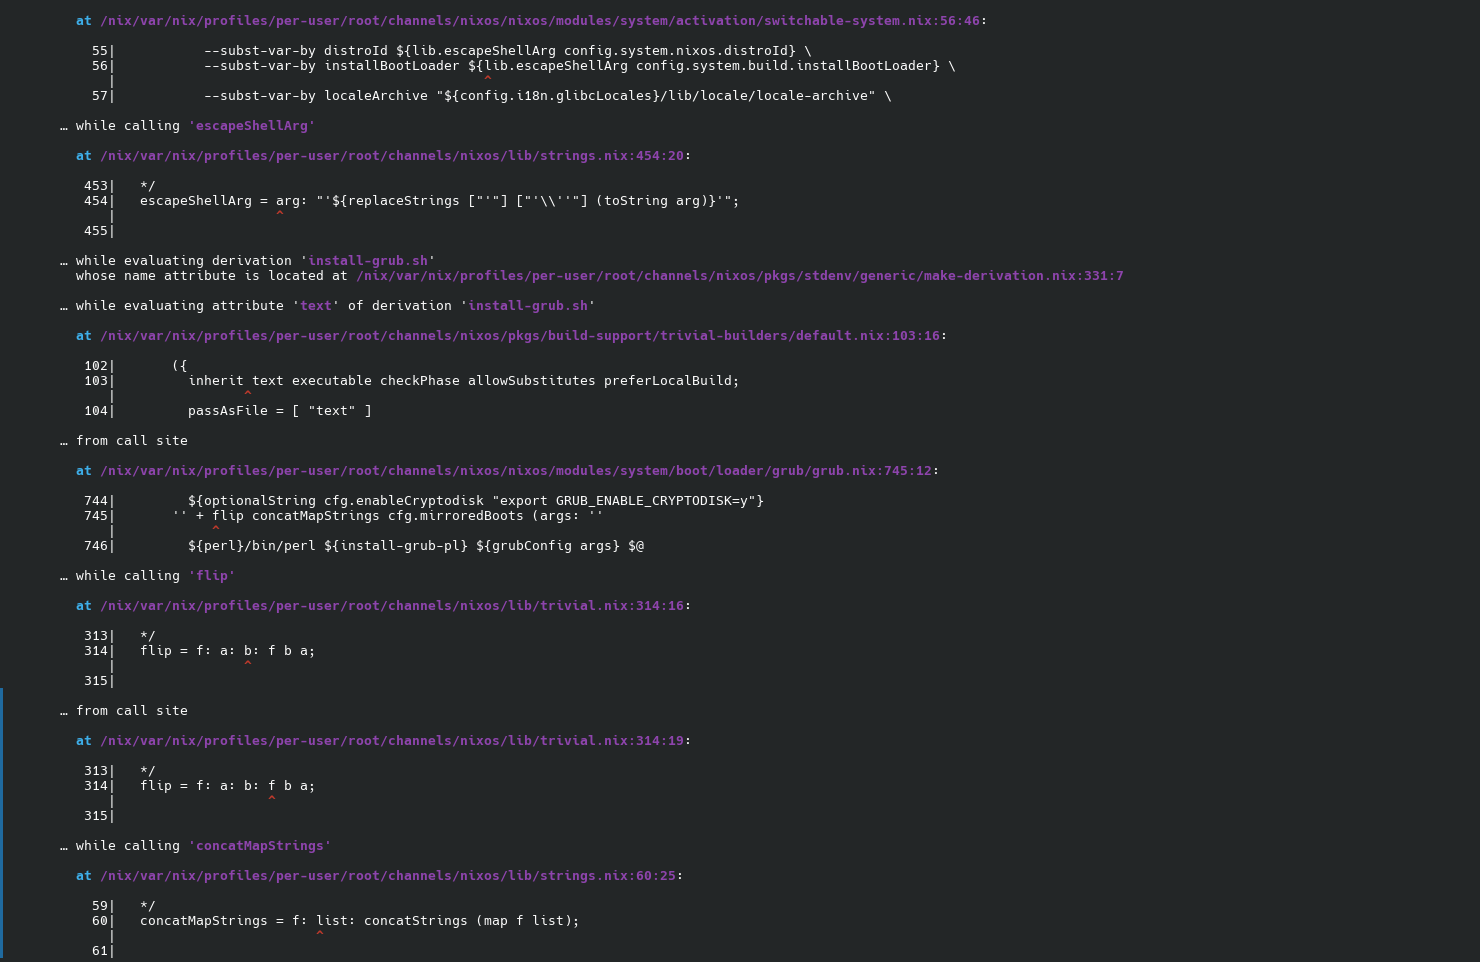Click the lib/strings.nix:60:25 file path
The width and height of the screenshot is (1480, 962).
(x=388, y=875)
